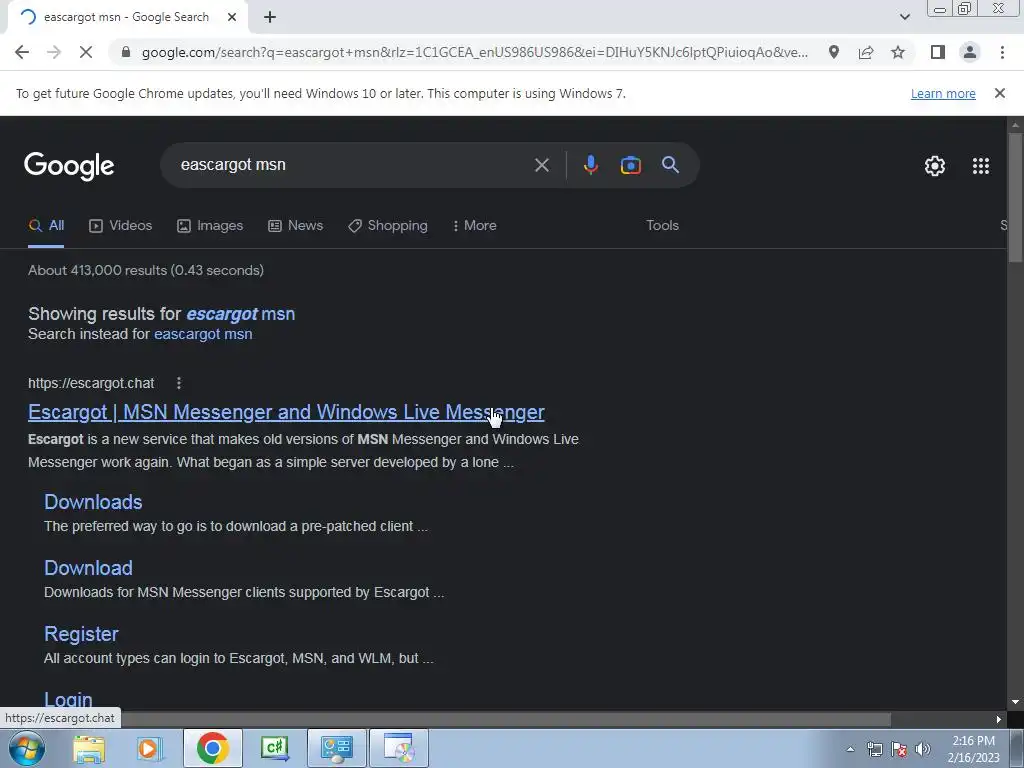1024x768 pixels.
Task: Open a new browser tab
Action: (270, 17)
